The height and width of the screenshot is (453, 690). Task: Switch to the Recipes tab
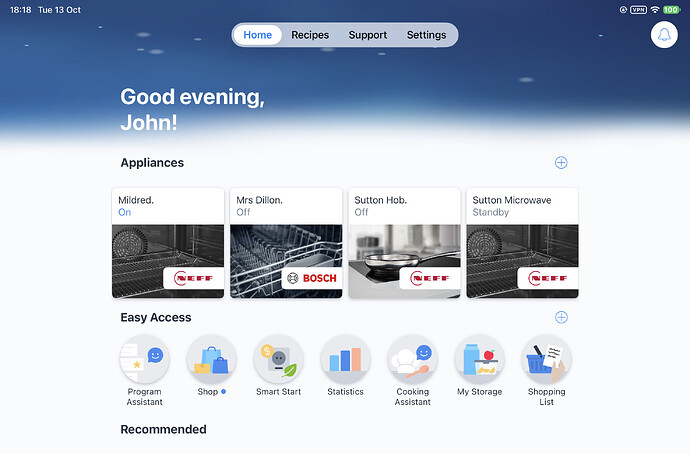[310, 35]
